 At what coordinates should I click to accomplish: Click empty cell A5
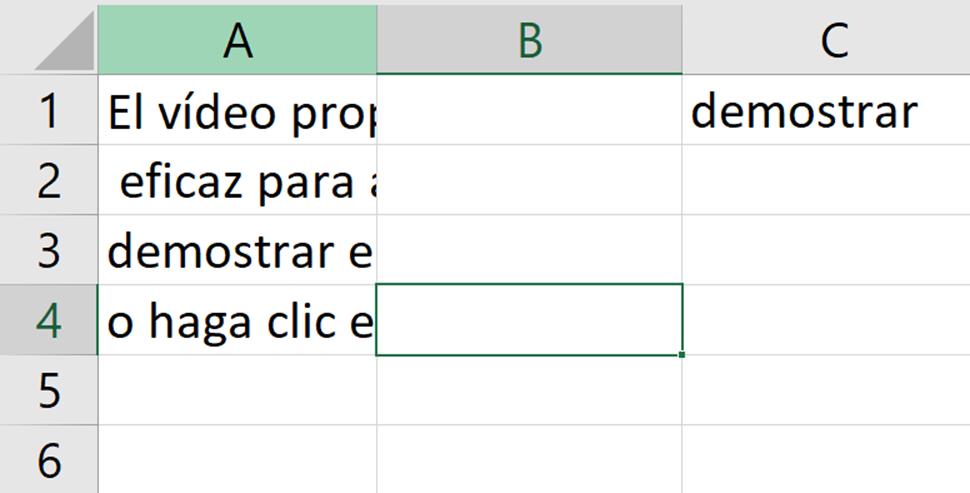[x=238, y=390]
